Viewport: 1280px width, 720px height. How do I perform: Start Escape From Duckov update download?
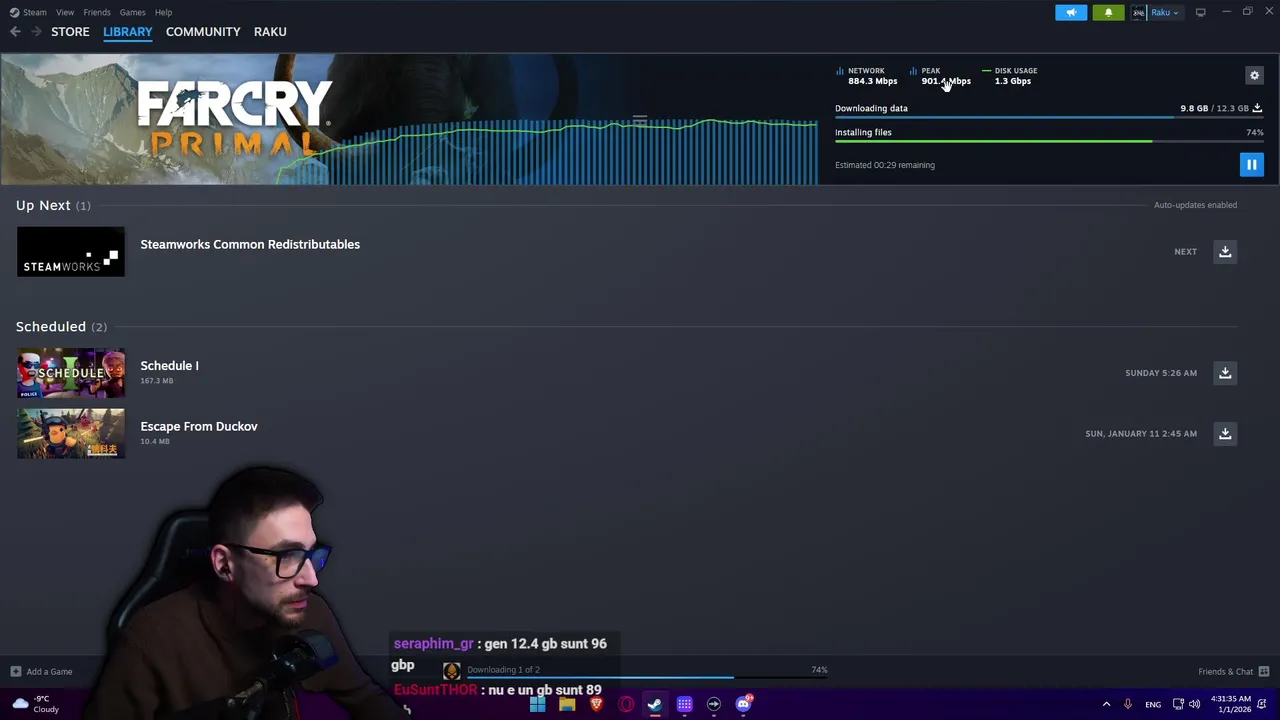pyautogui.click(x=1225, y=433)
